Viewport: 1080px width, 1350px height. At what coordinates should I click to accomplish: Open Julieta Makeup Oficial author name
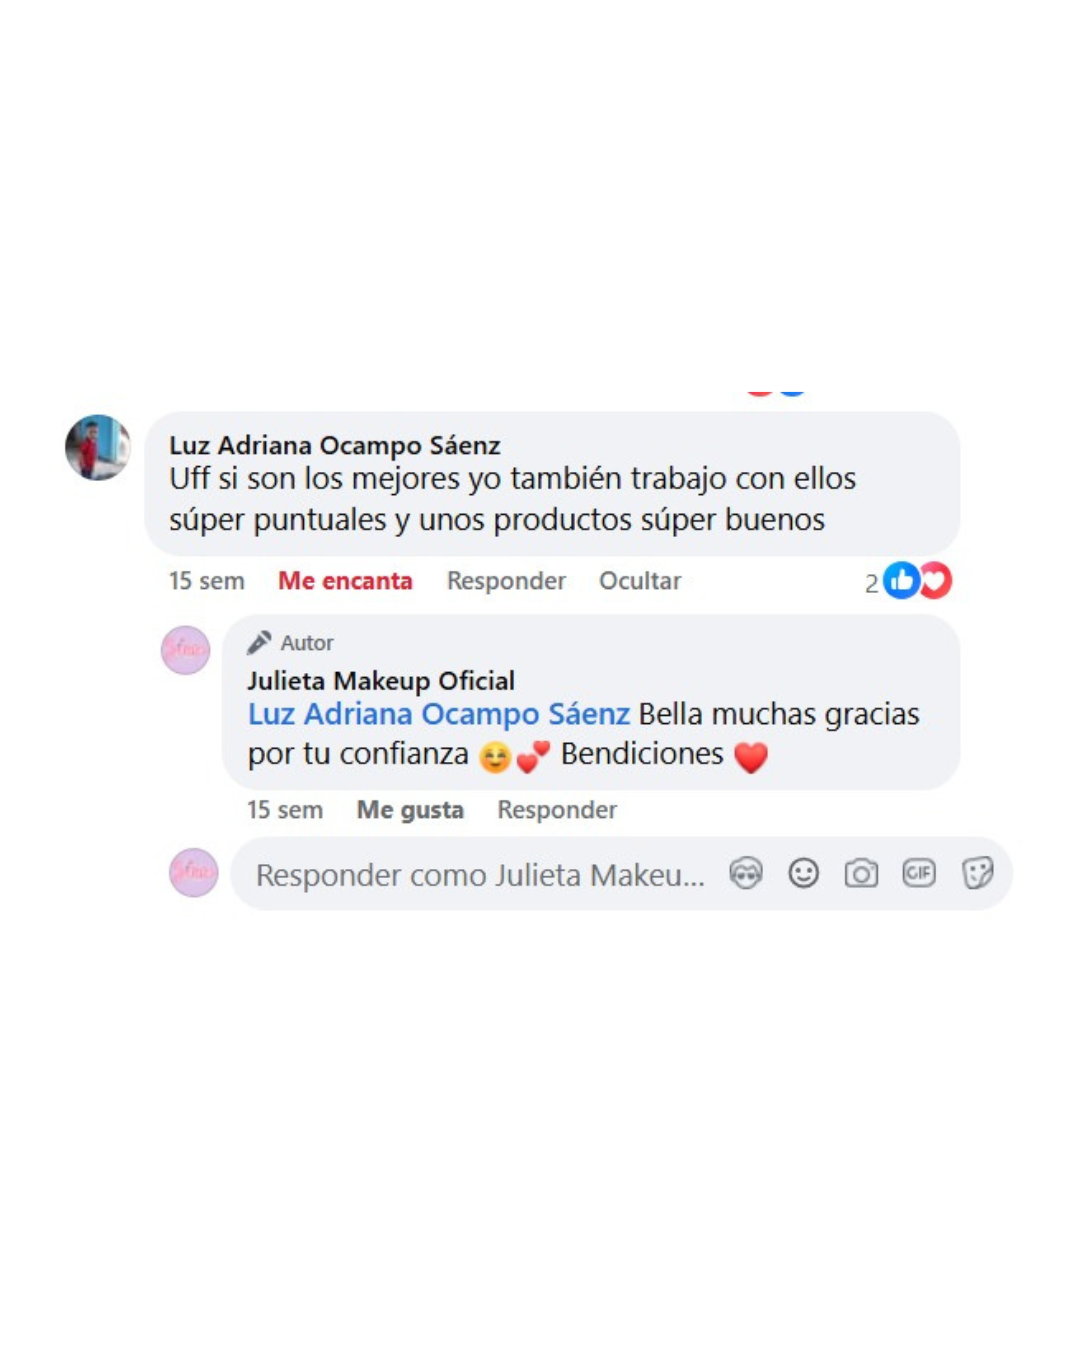[381, 681]
